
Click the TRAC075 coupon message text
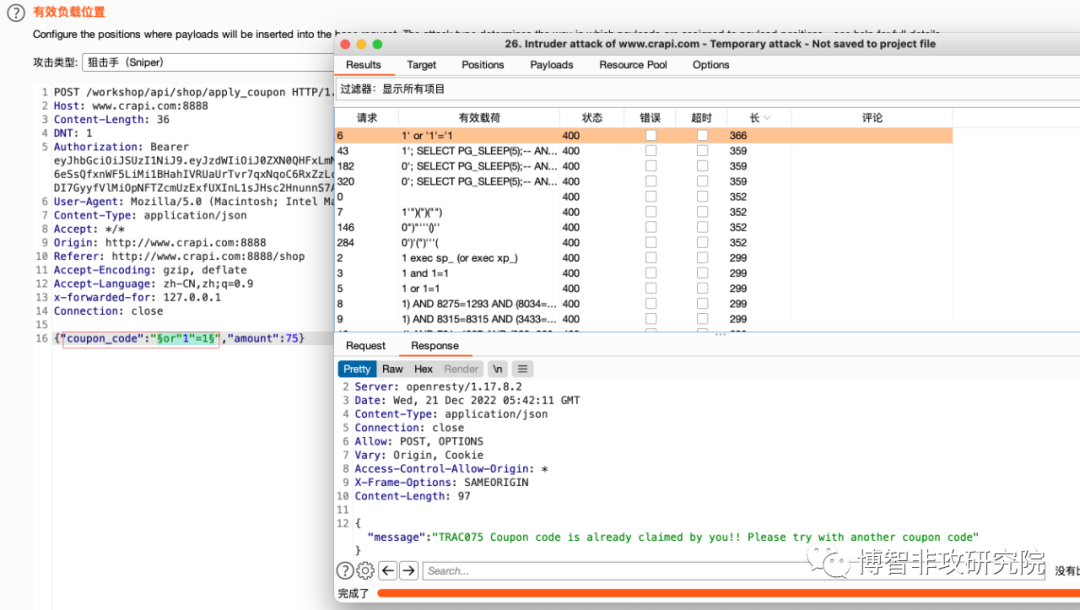click(x=705, y=537)
